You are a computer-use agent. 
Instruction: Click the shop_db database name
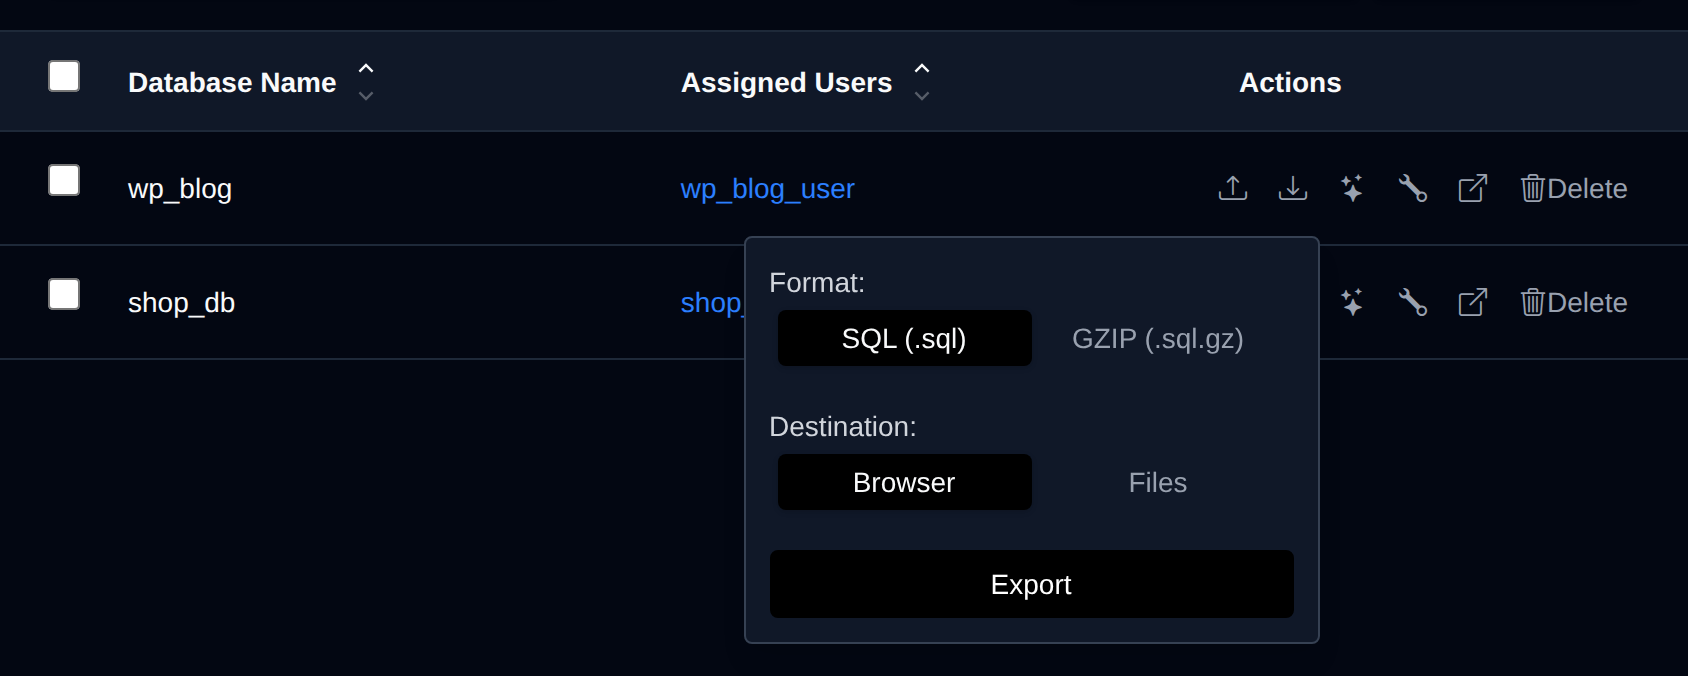(x=181, y=303)
